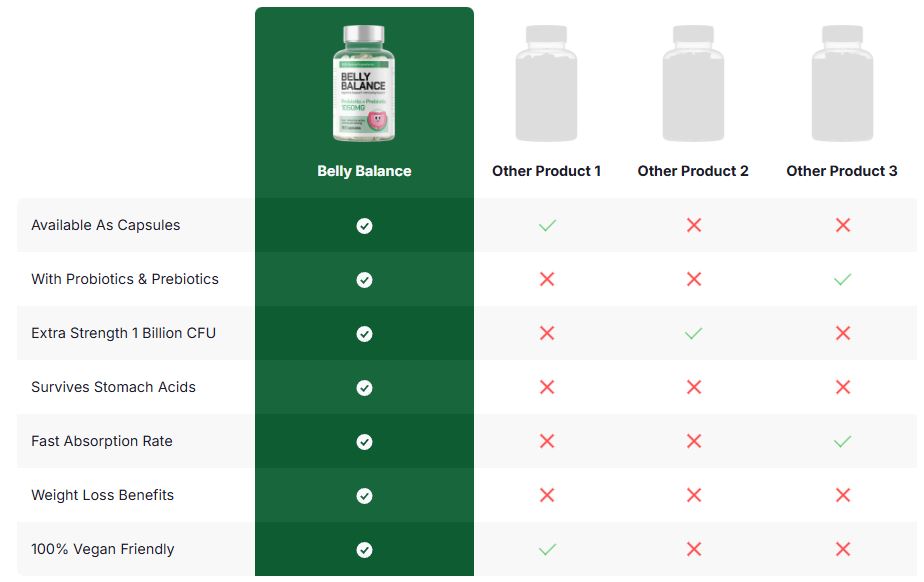
Task: Click the Other Product 3 bottle placeholder
Action: (842, 83)
